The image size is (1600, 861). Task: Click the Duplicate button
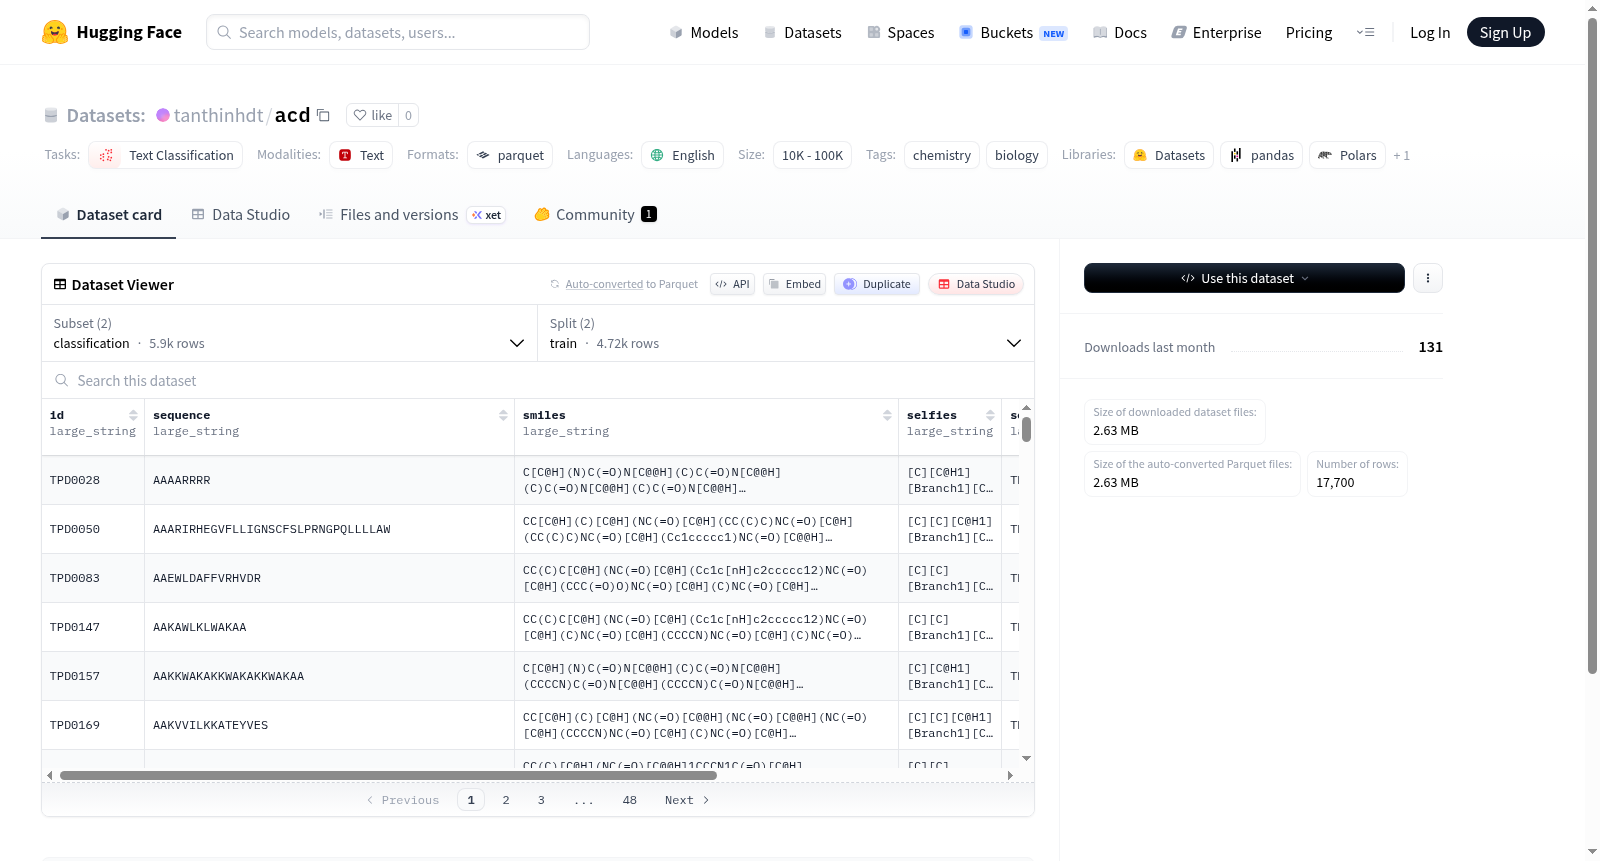point(877,284)
